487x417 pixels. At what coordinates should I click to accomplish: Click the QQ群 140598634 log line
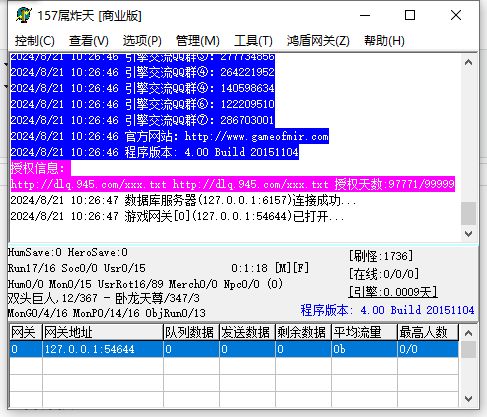[x=142, y=88]
